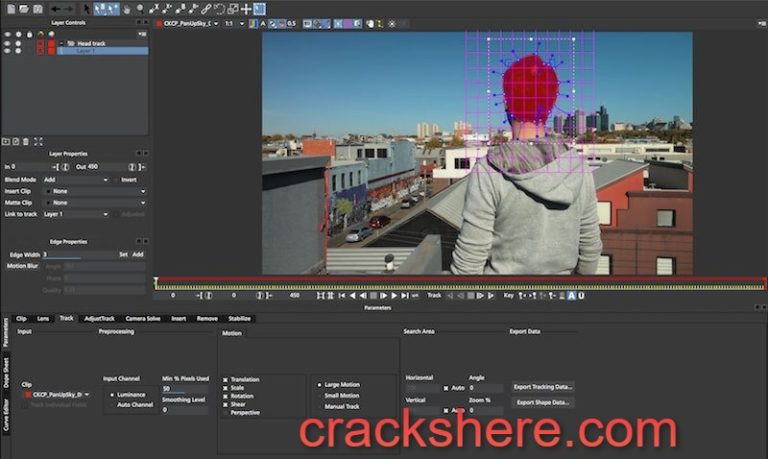This screenshot has height=459, width=768.
Task: Choose the Pan hand tool
Action: (x=125, y=8)
